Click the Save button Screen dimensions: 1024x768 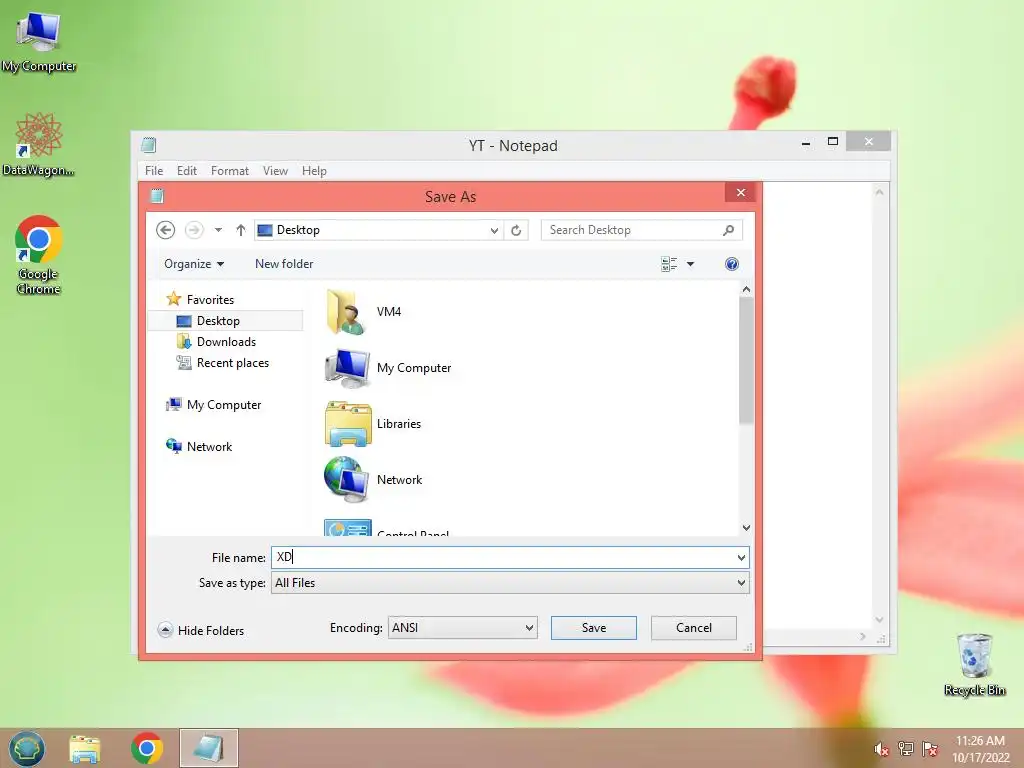[x=594, y=628]
